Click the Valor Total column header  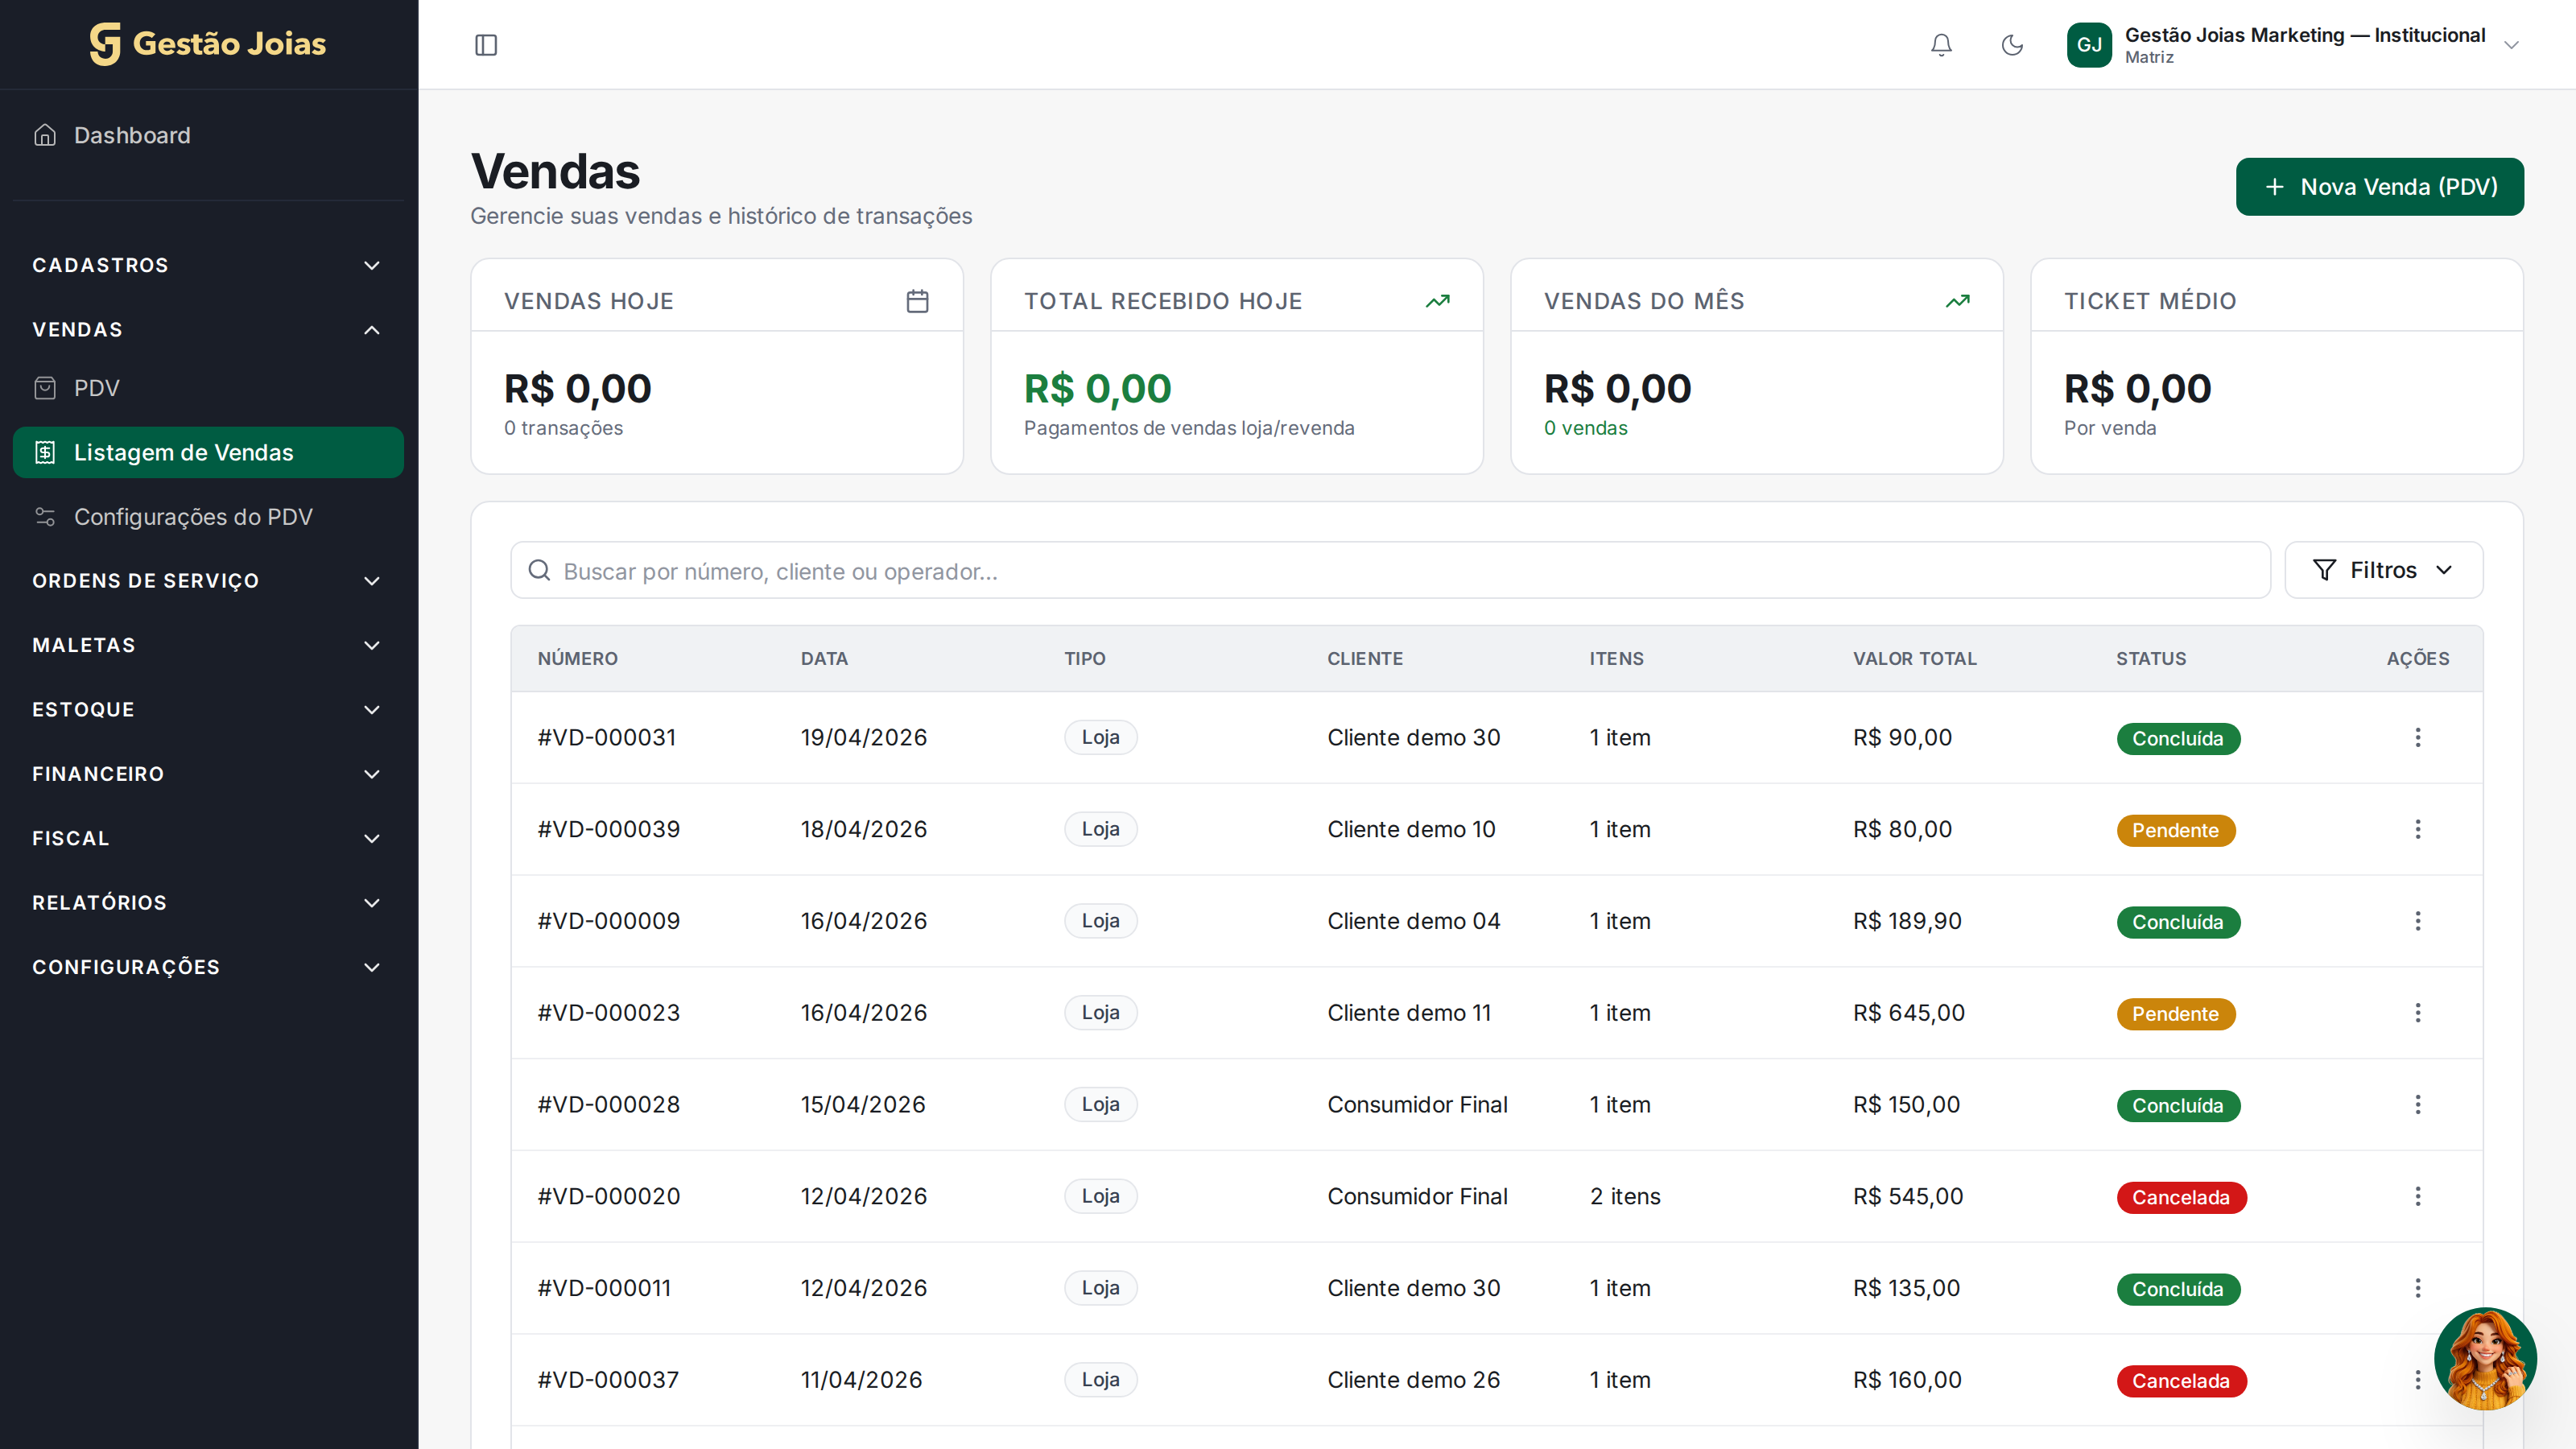coord(1915,658)
